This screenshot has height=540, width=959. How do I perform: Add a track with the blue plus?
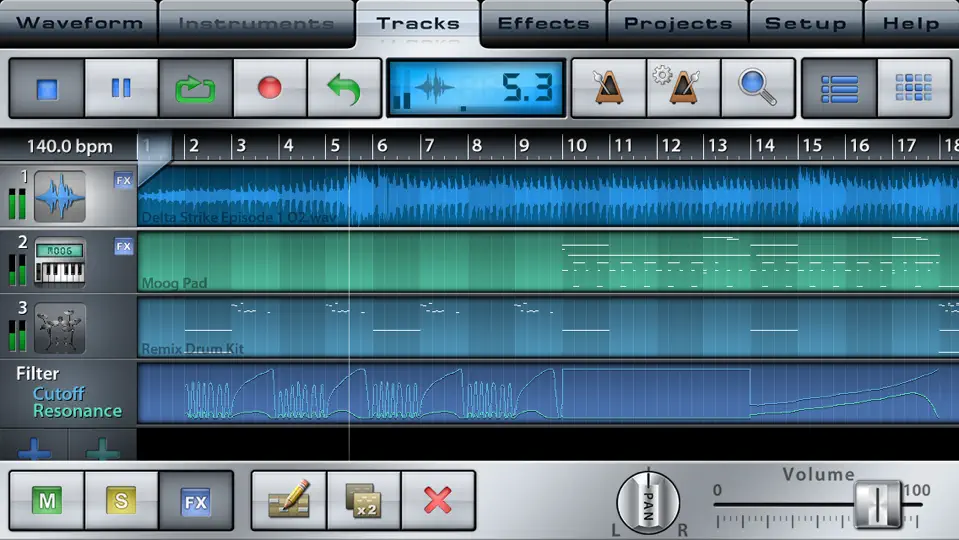point(34,449)
